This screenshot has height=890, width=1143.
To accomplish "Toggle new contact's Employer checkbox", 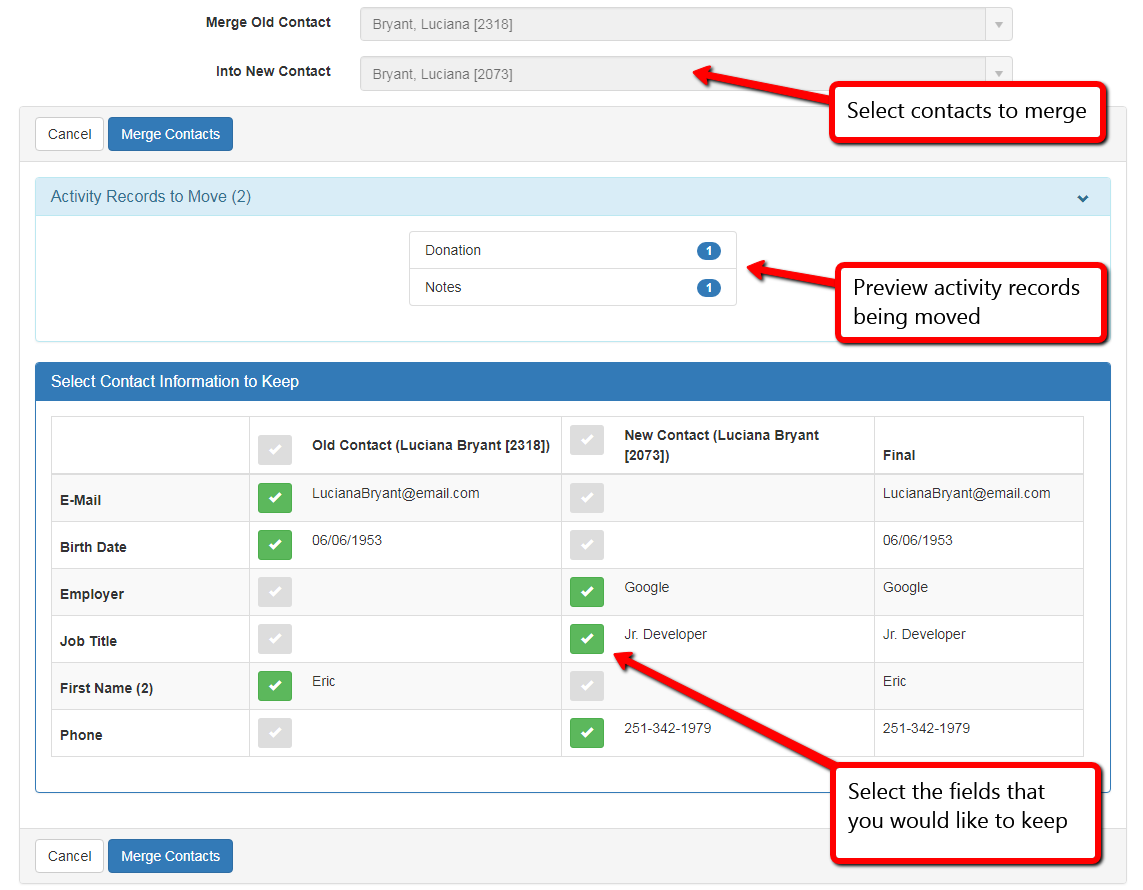I will pyautogui.click(x=587, y=592).
